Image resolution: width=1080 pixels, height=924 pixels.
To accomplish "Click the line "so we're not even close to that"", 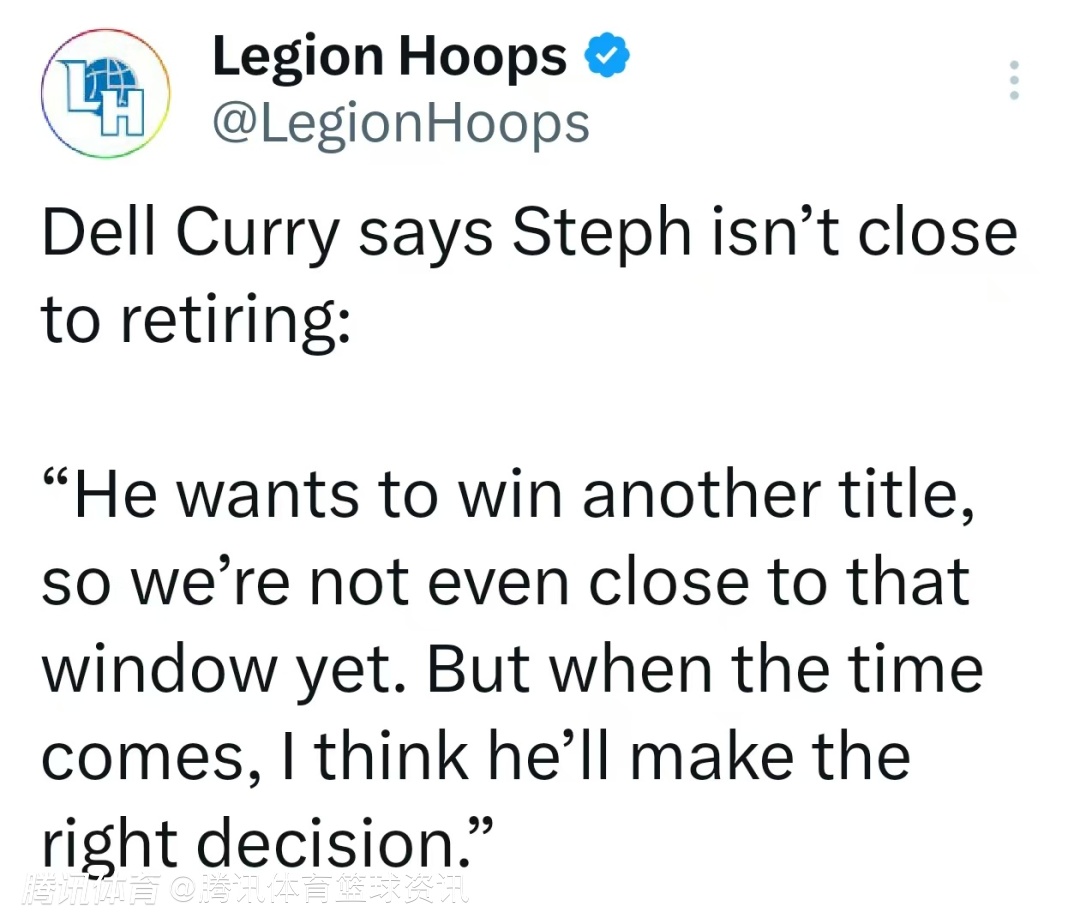I will 506,582.
